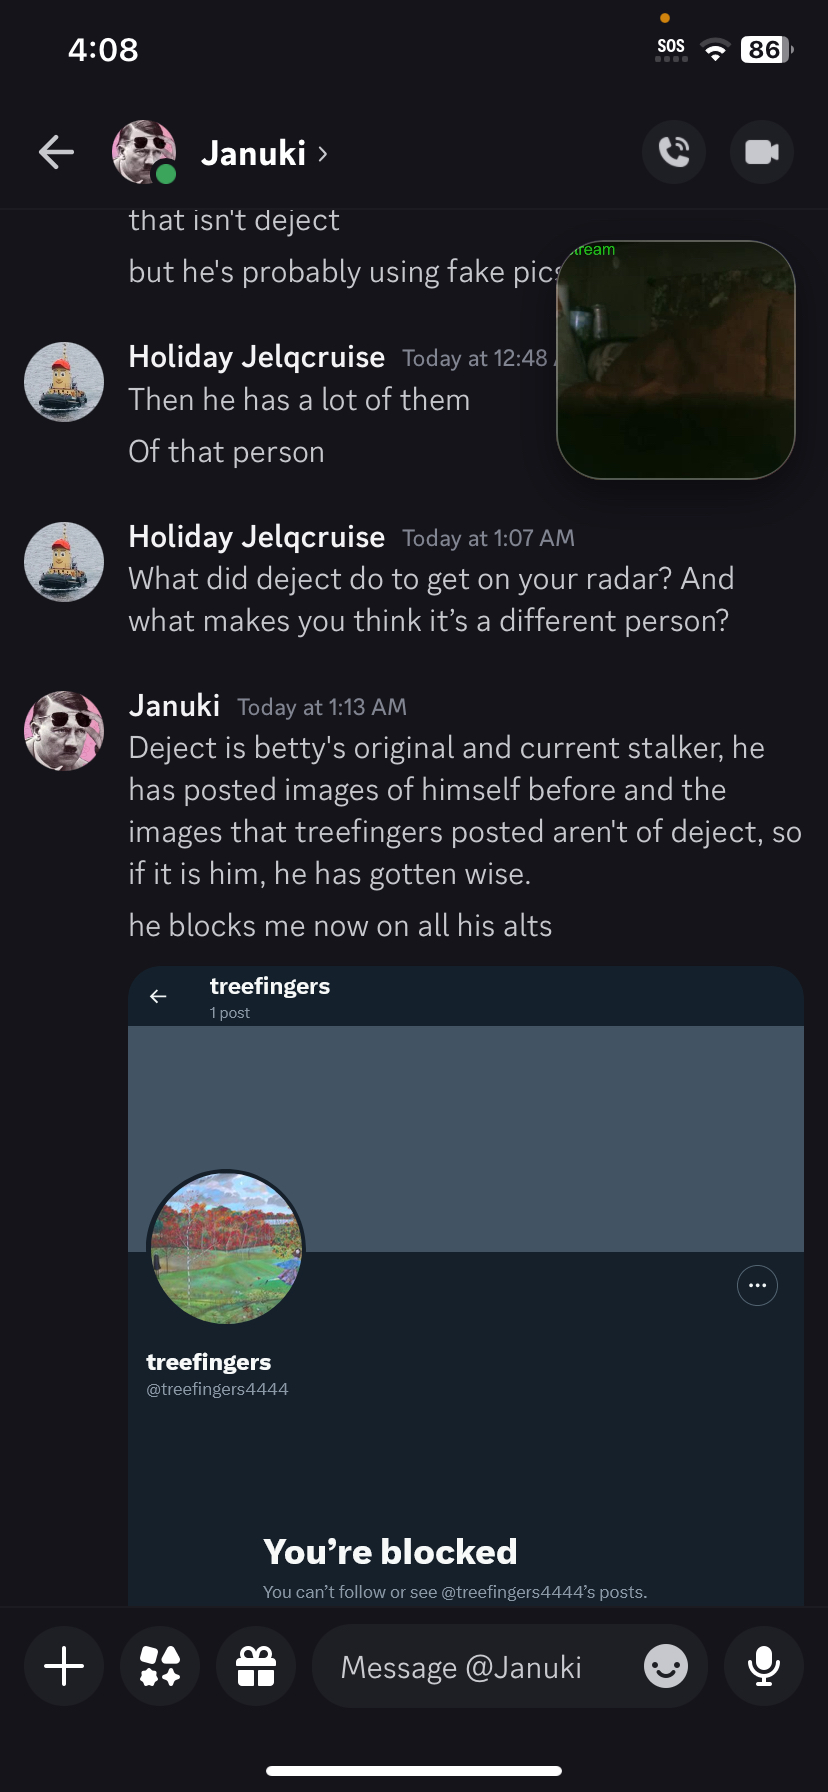Screen dimensions: 828x1792
Task: Tap Januki's avatar in the chat header
Action: 144,152
